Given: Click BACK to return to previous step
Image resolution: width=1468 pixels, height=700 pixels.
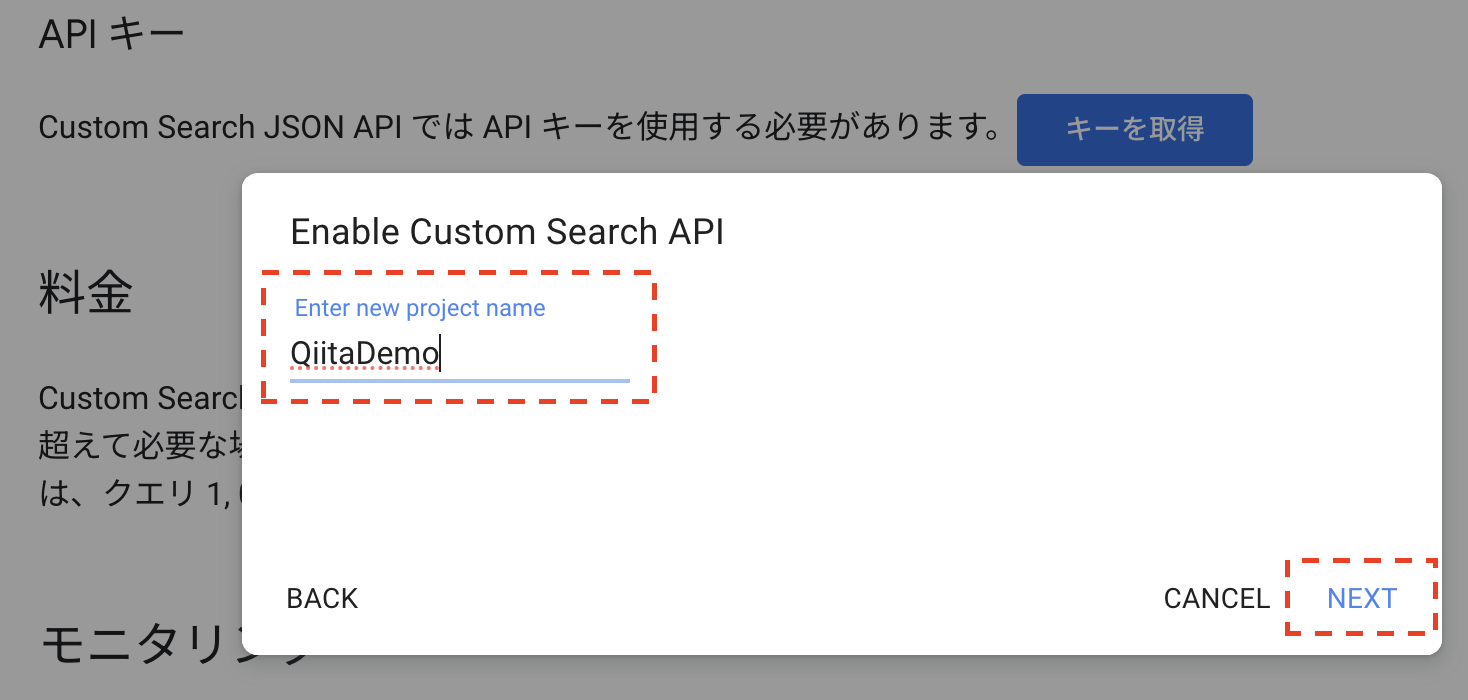Looking at the screenshot, I should coord(322,598).
